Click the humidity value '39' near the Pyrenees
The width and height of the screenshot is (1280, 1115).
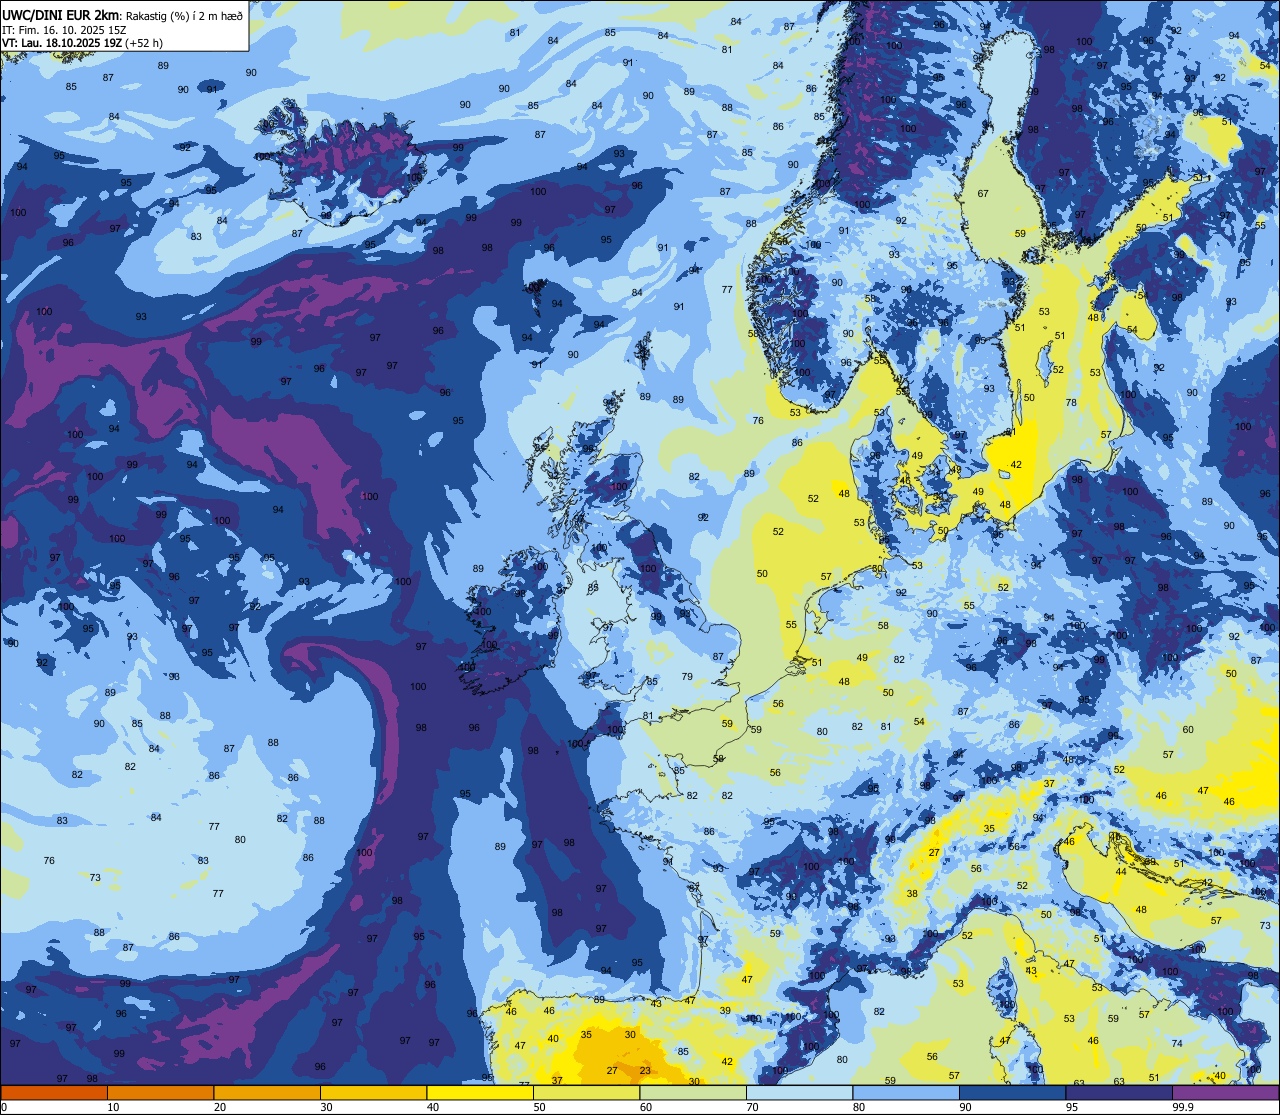(x=725, y=1011)
